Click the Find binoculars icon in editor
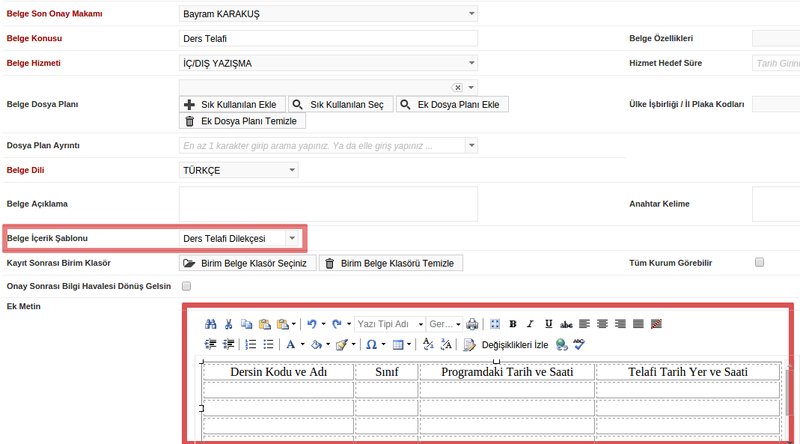The width and height of the screenshot is (800, 444). 210,324
